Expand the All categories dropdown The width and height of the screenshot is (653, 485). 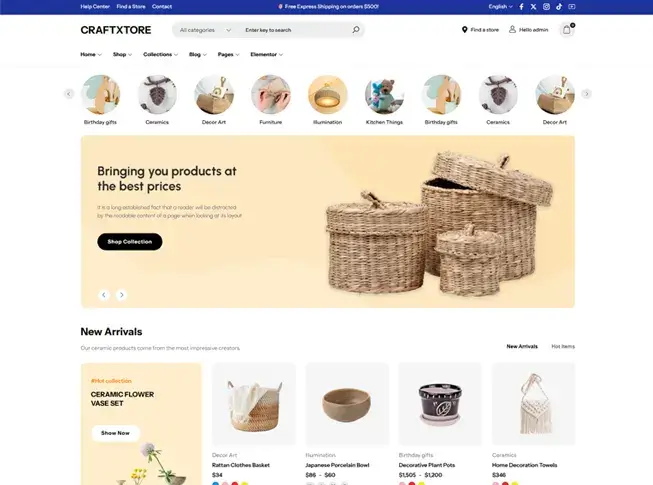coord(205,30)
